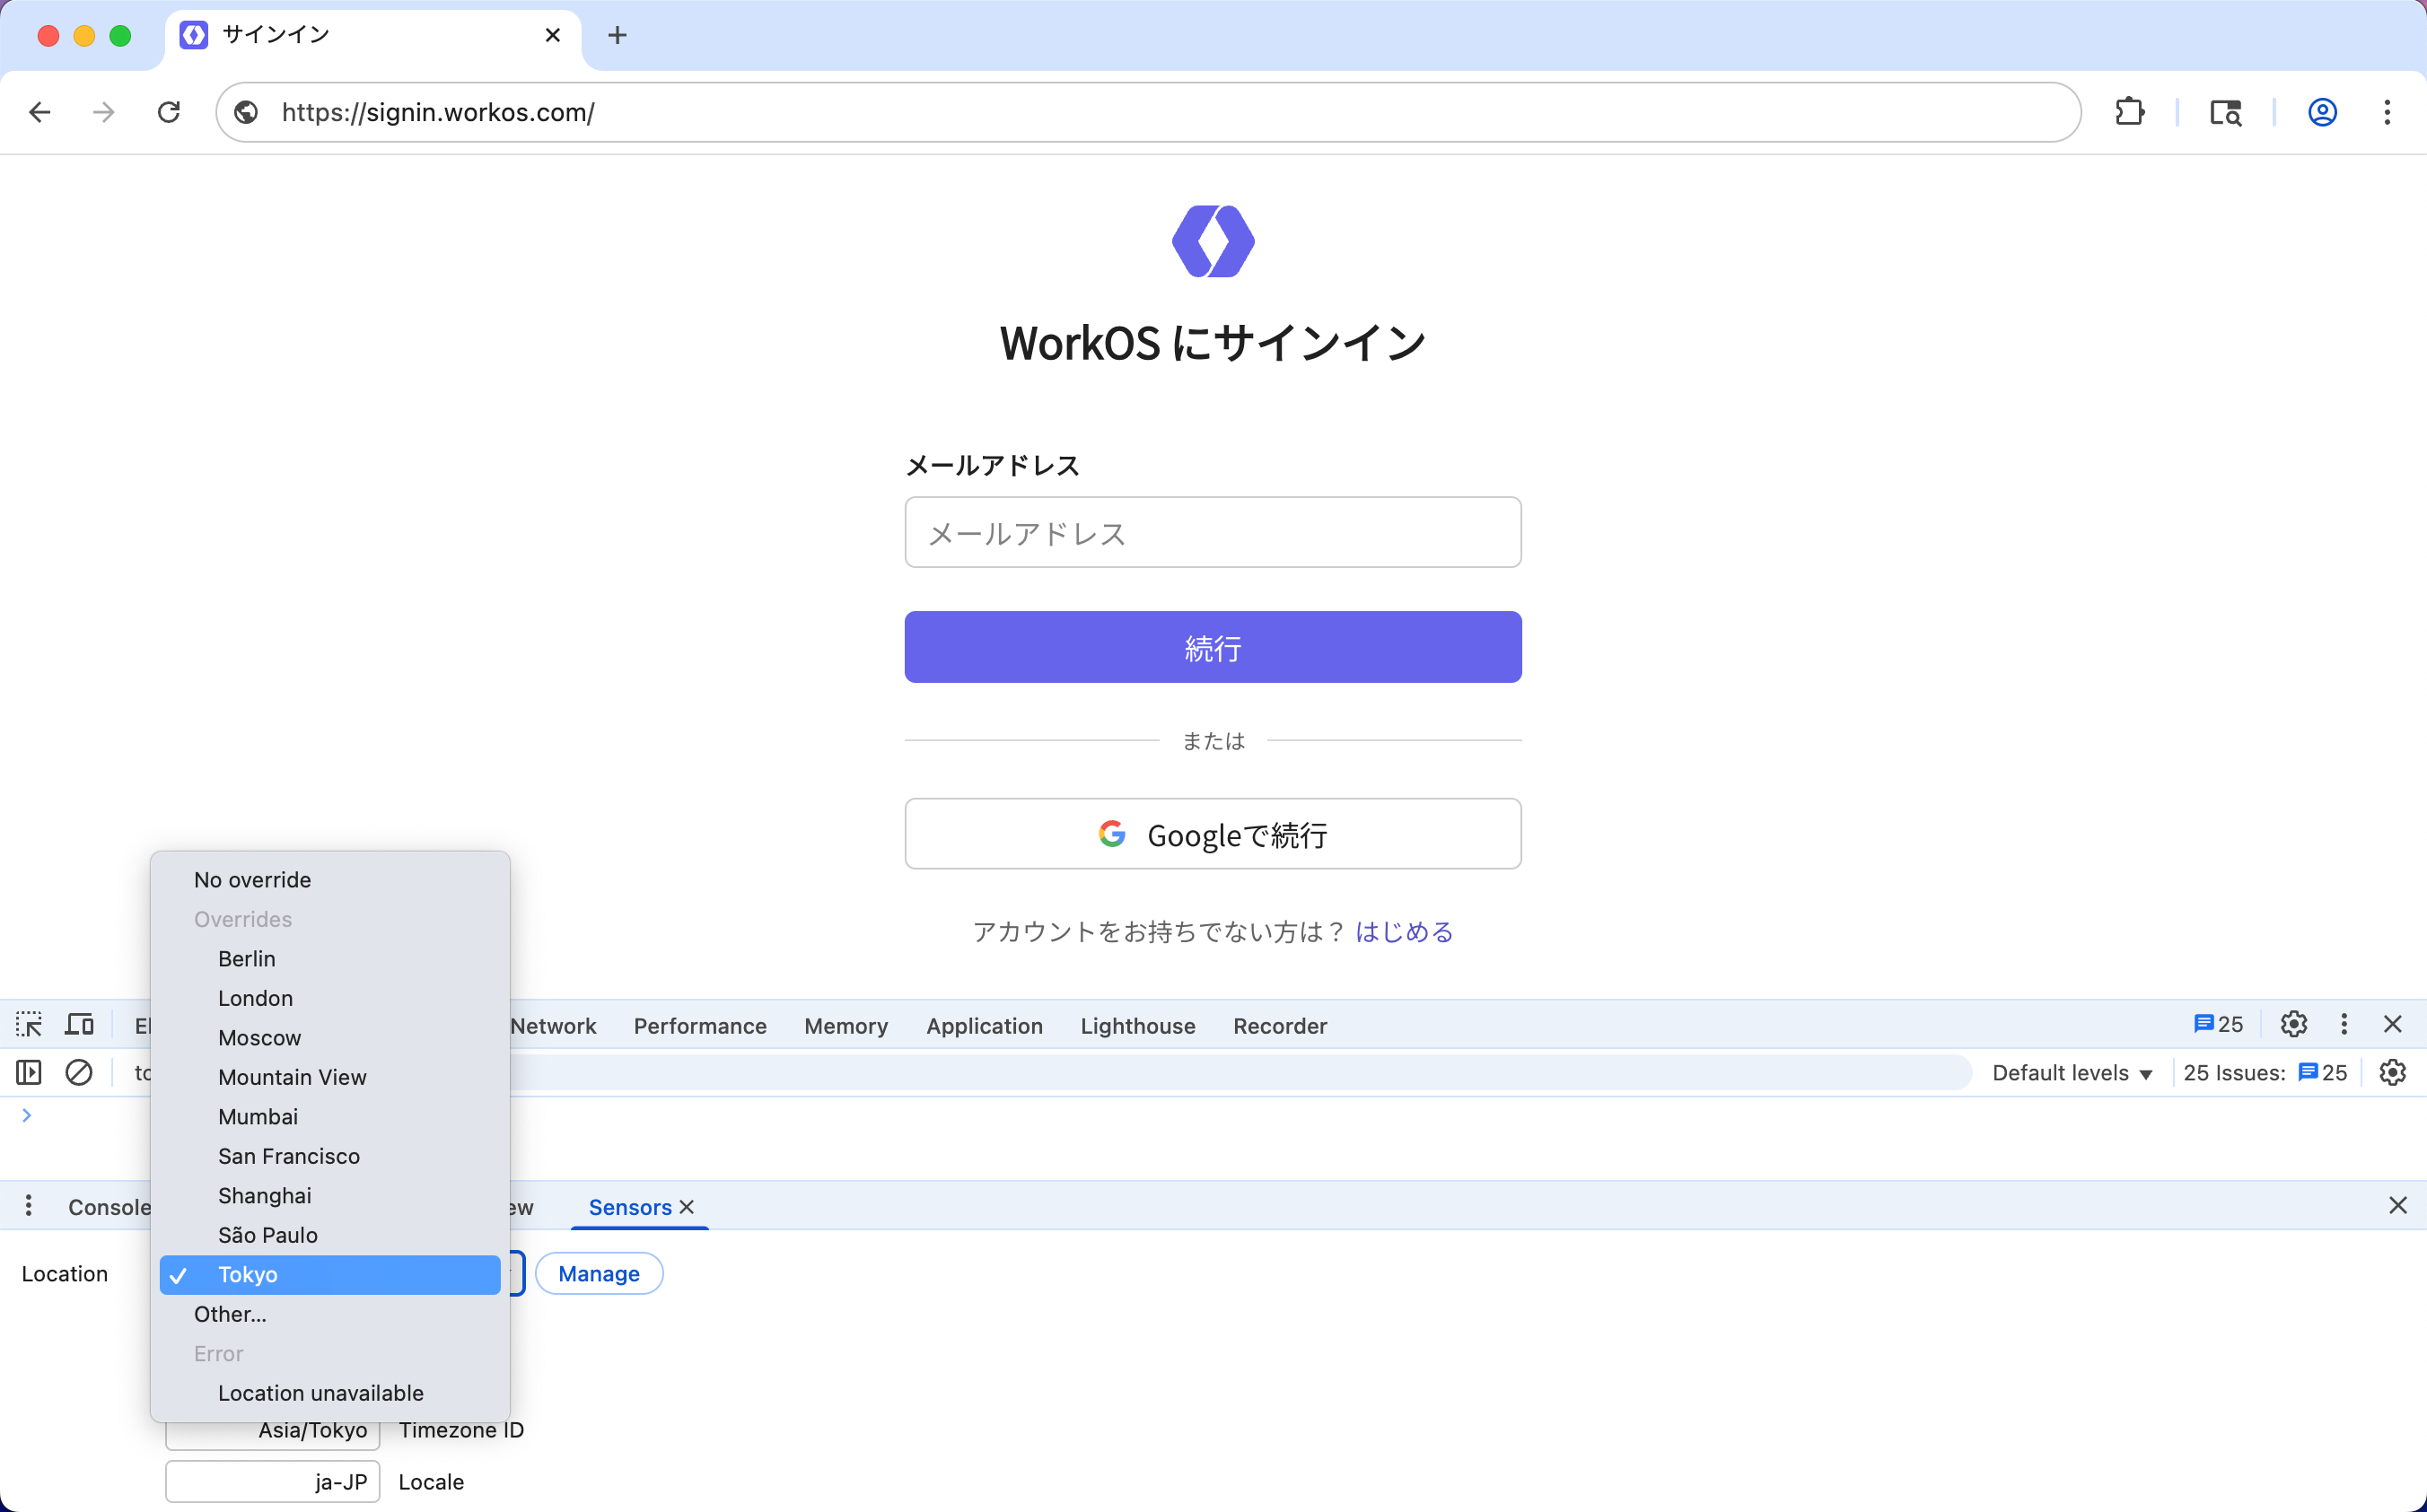Select the No override option

click(x=252, y=879)
